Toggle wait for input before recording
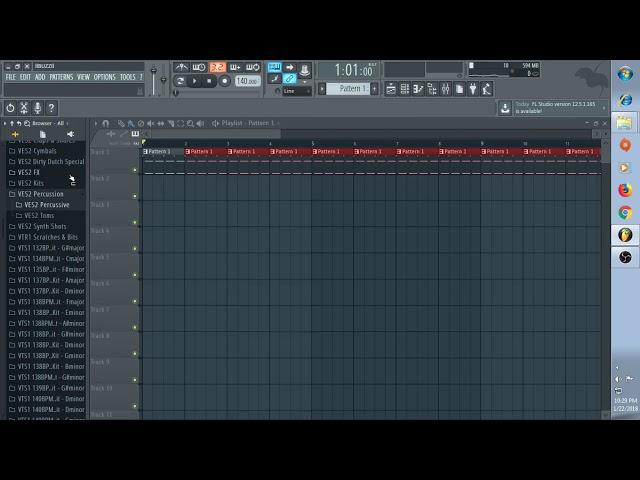 [199, 67]
